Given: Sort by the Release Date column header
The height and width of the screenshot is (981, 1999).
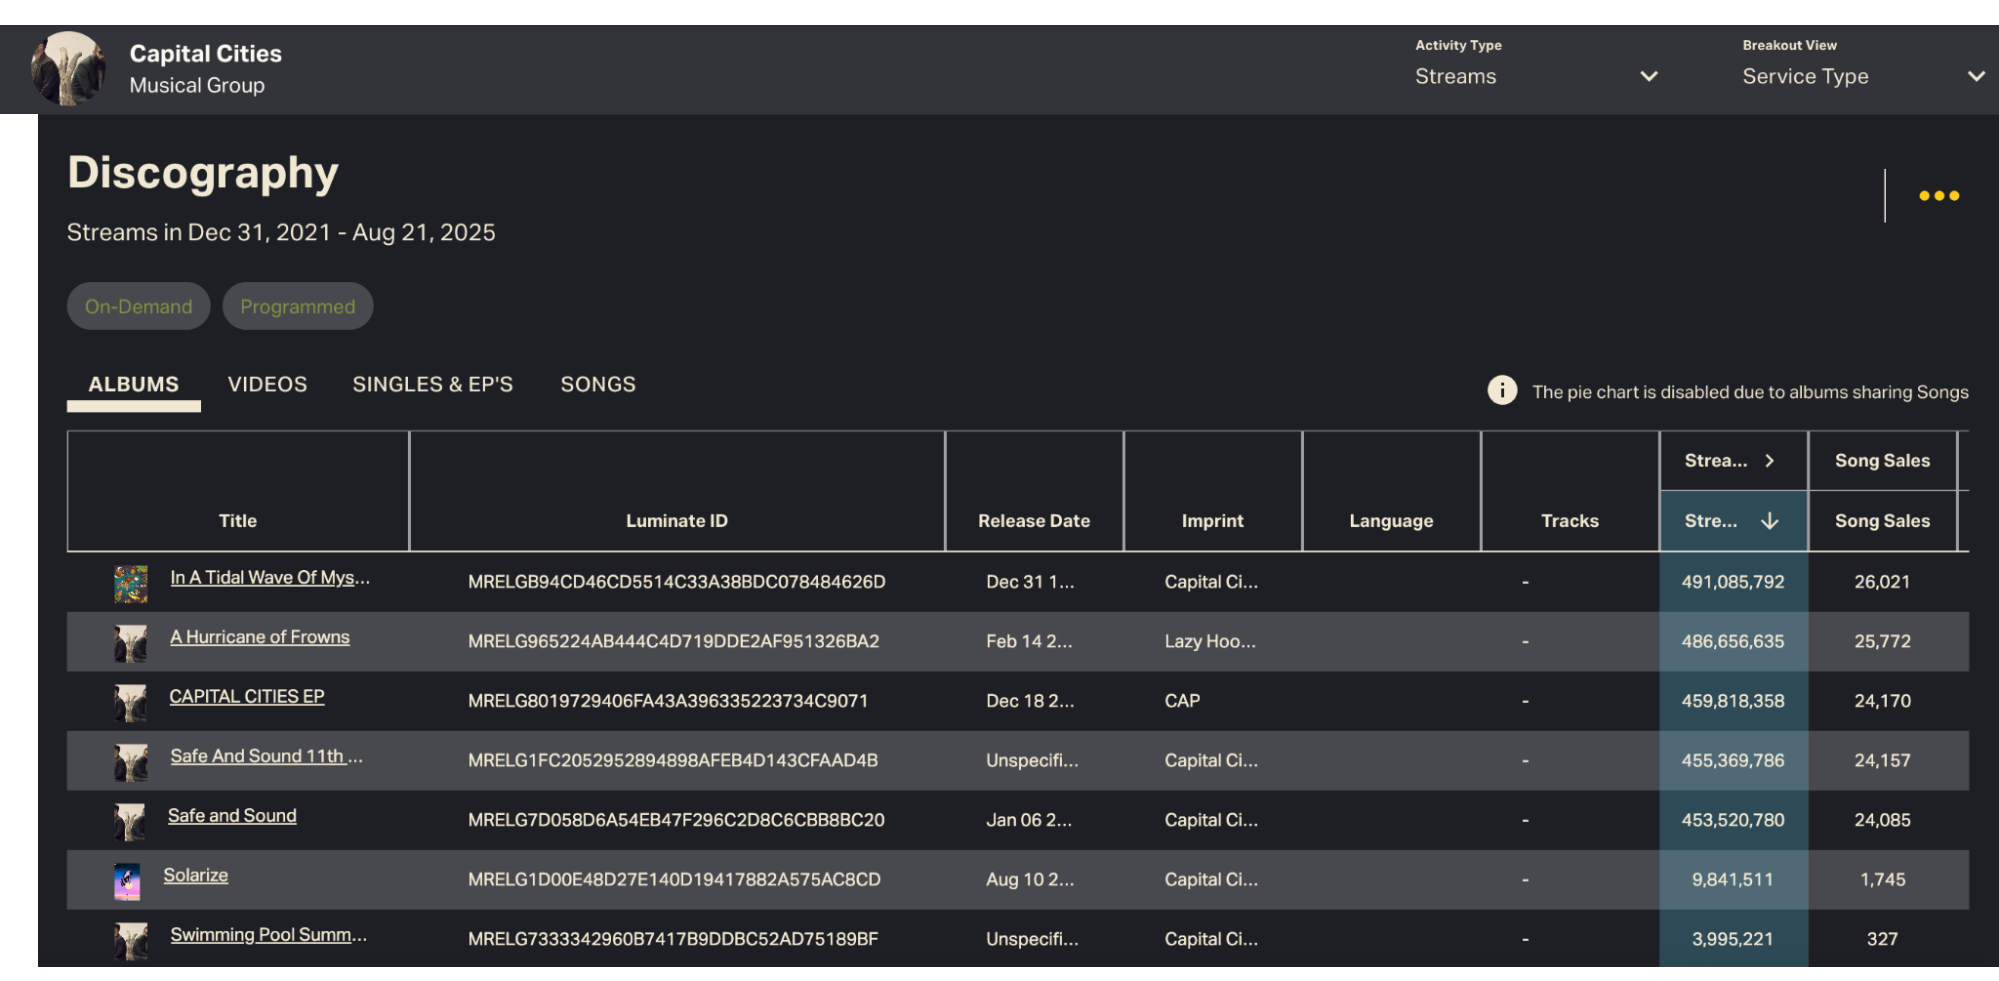Looking at the screenshot, I should (1033, 521).
